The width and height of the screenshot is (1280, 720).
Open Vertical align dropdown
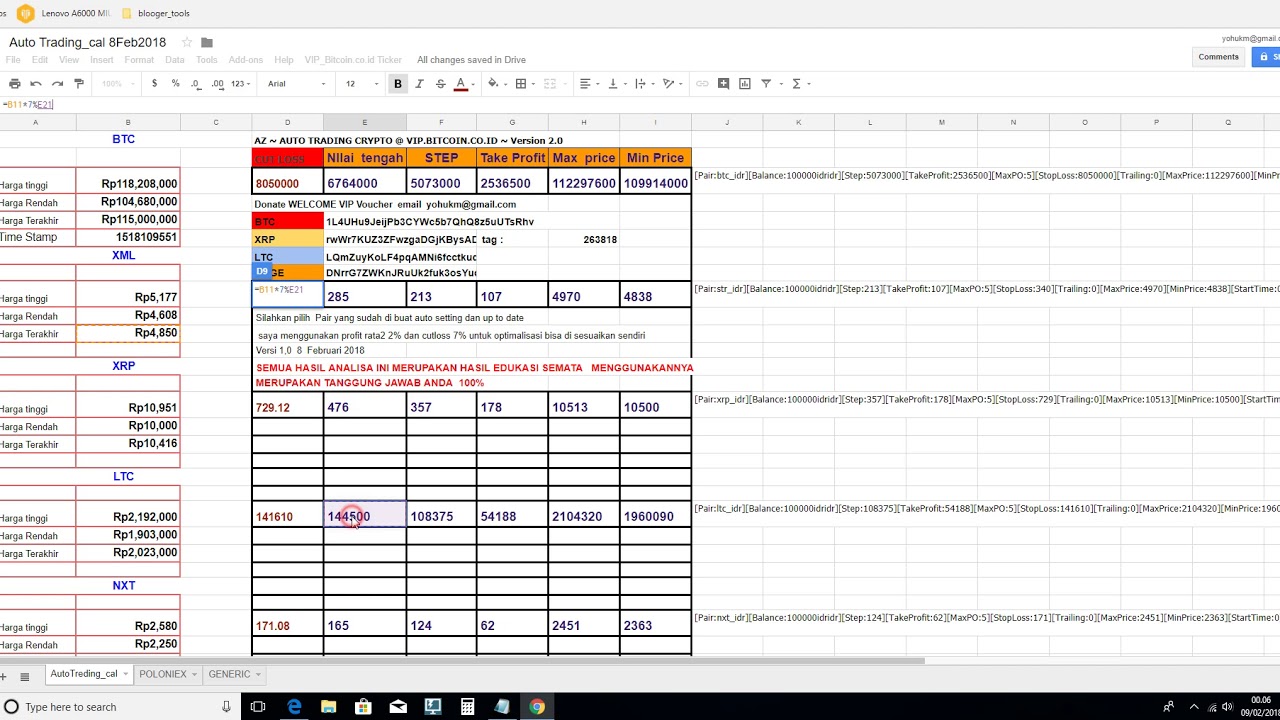[616, 84]
